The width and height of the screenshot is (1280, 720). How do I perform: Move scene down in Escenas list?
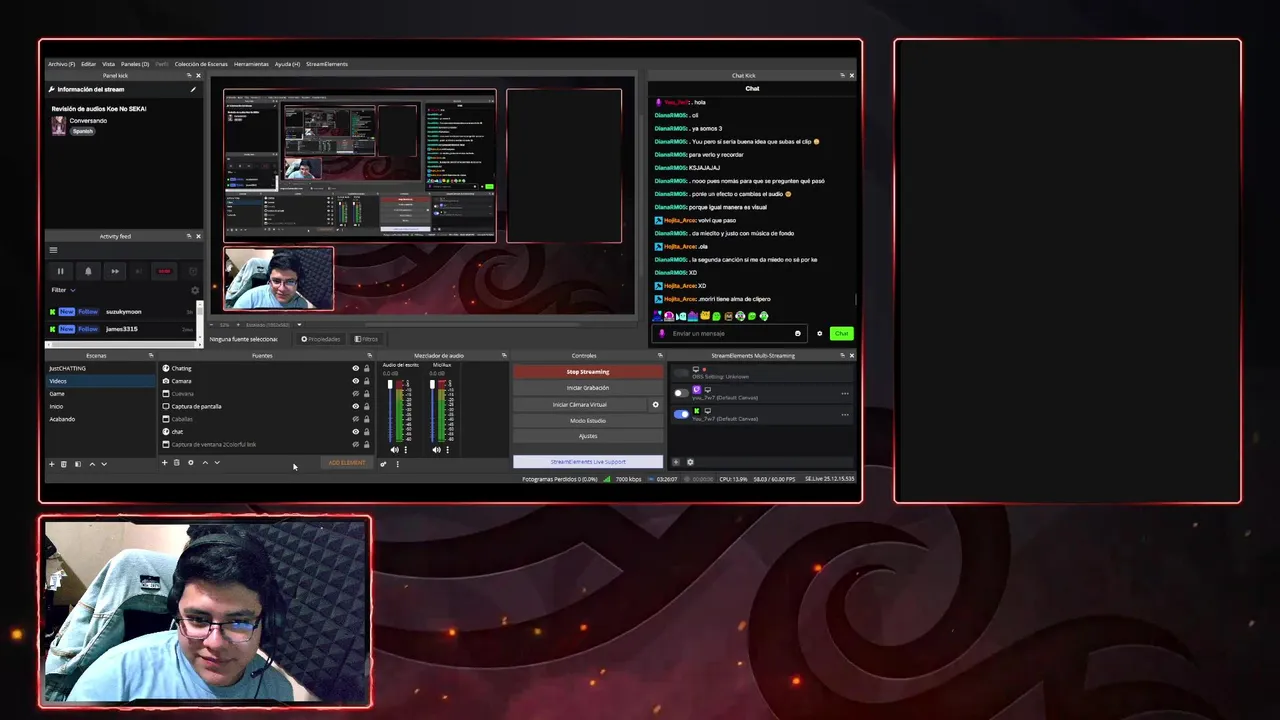(104, 464)
